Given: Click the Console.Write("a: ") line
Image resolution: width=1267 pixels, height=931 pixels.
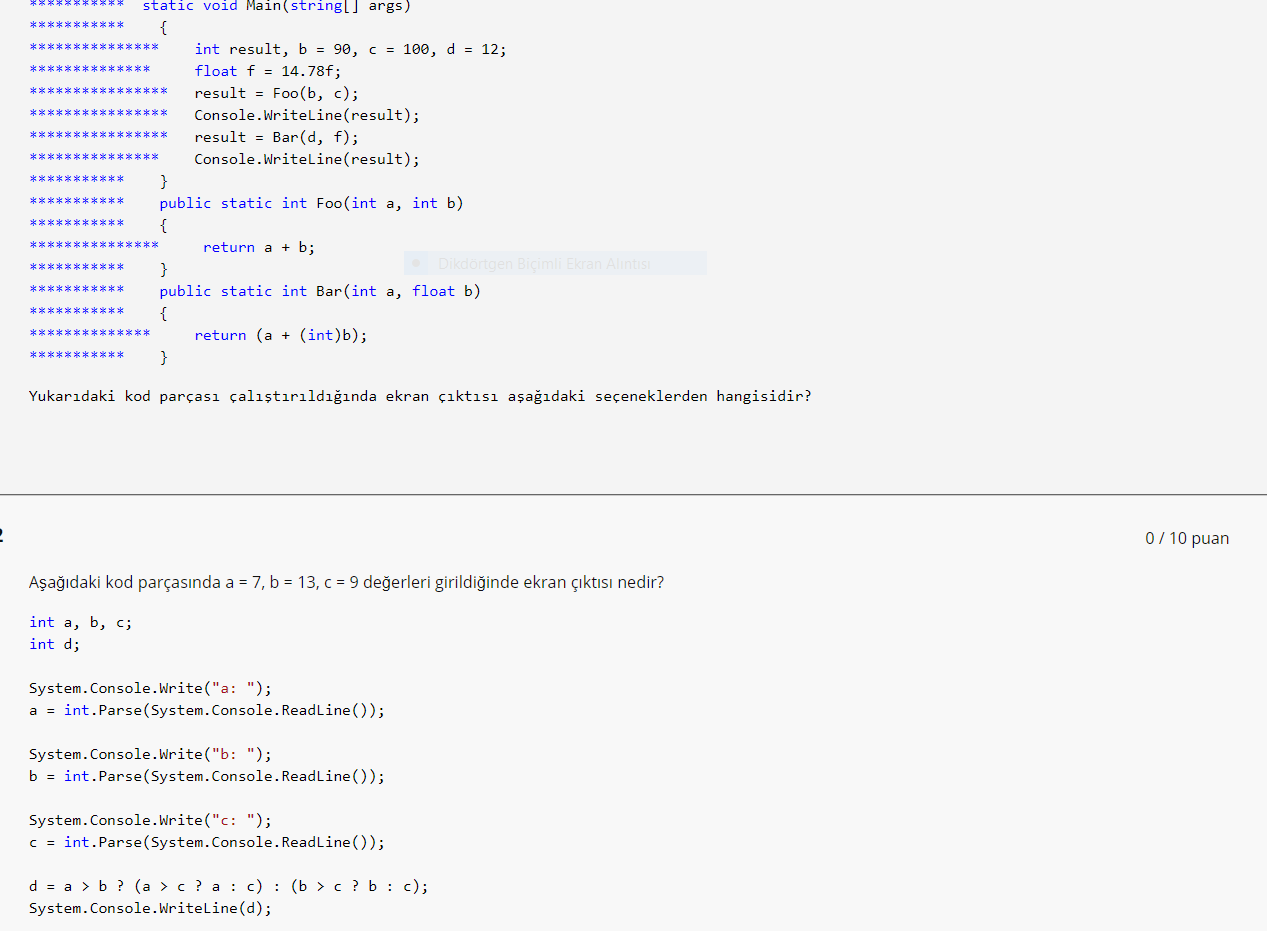Looking at the screenshot, I should click(150, 688).
